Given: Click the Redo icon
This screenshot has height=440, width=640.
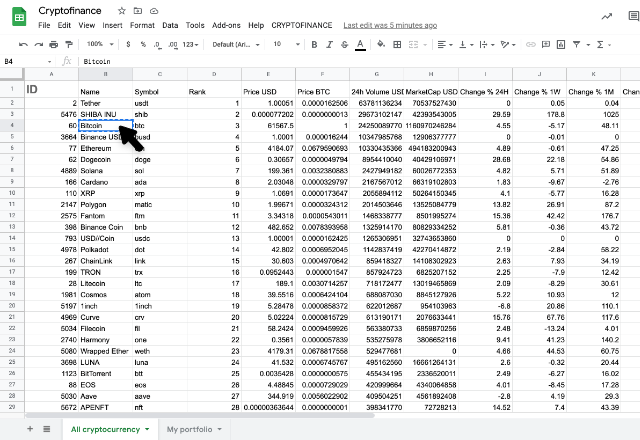Looking at the screenshot, I should pyautogui.click(x=39, y=44).
